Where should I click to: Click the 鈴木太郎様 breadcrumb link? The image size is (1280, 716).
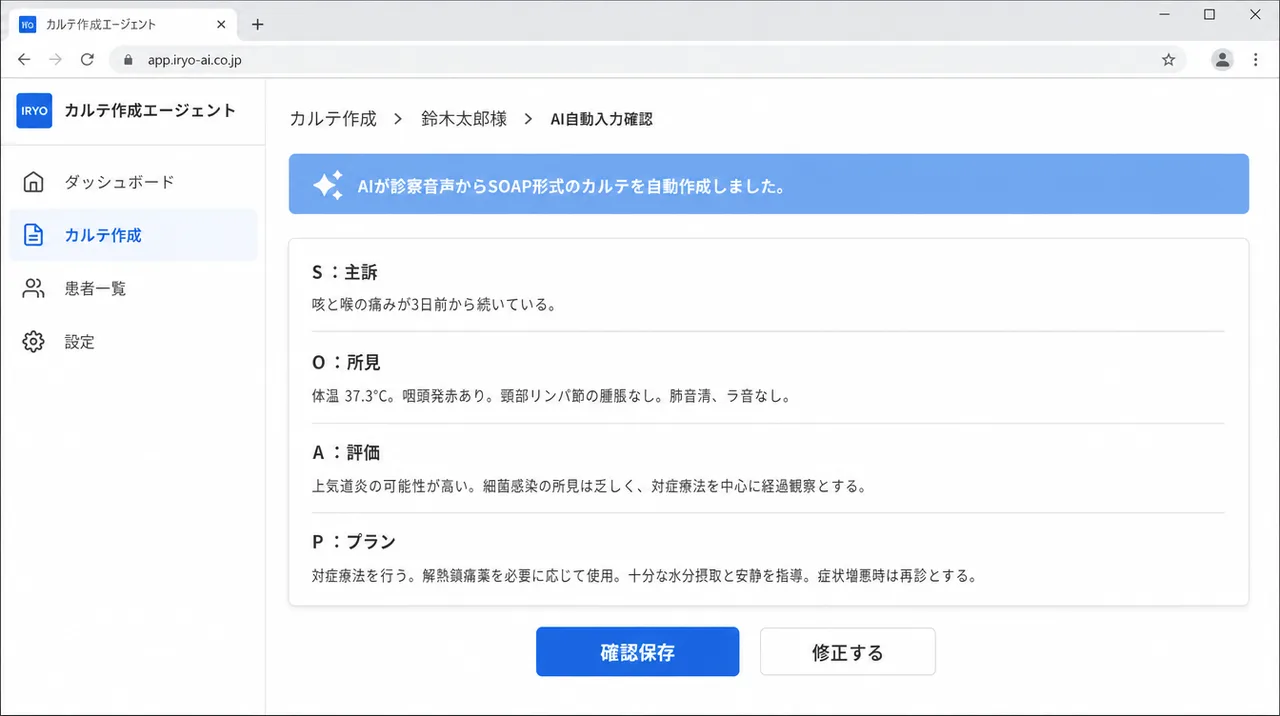point(464,119)
